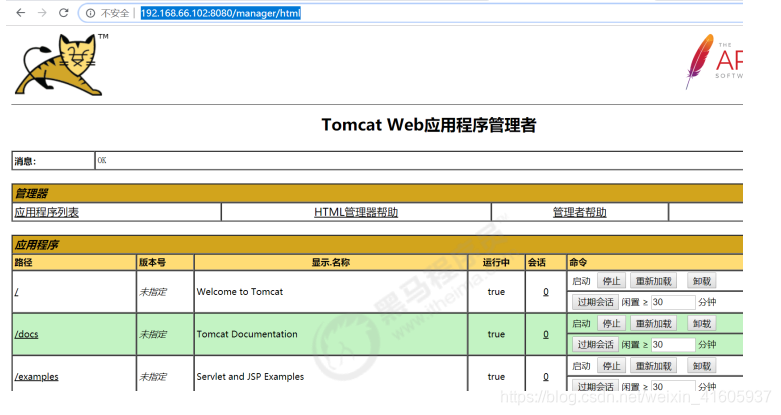
Task: Open the 应用程序列表 link
Action: coord(46,212)
